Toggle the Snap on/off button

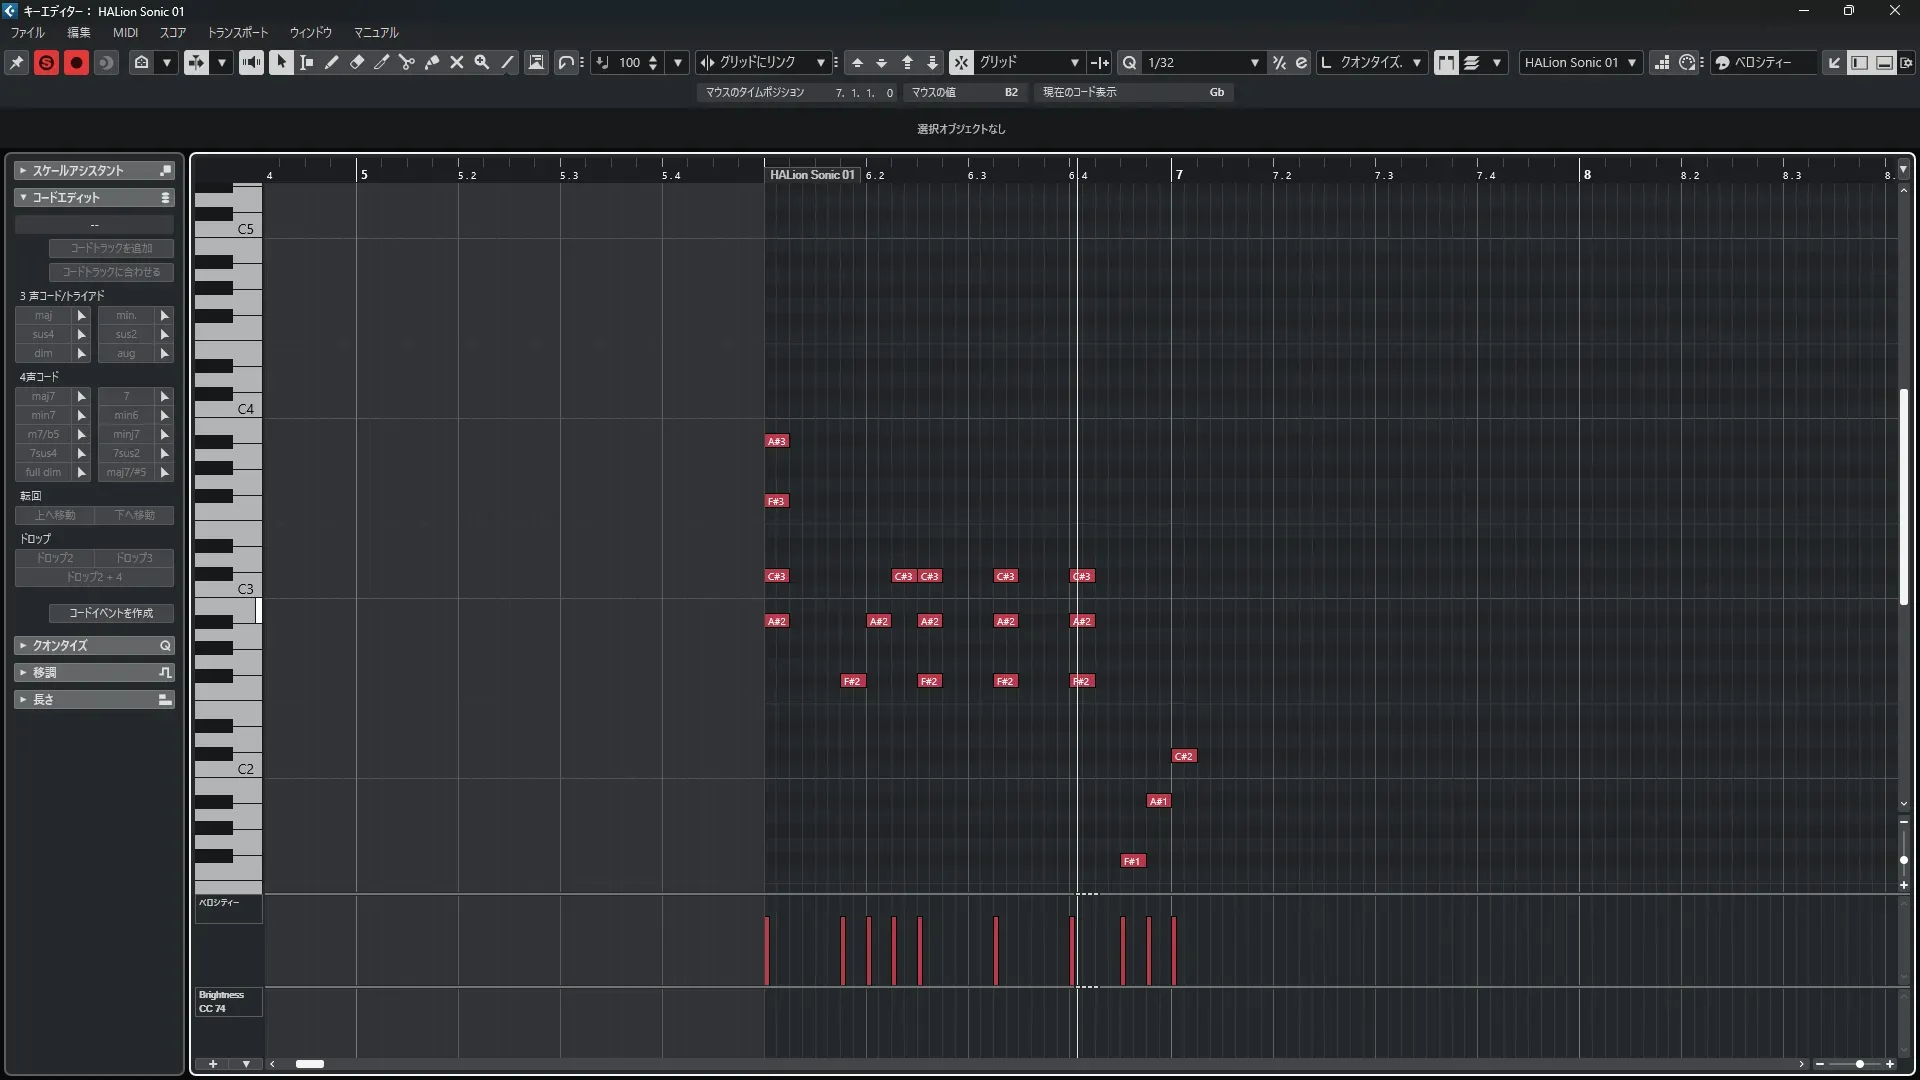(x=960, y=62)
